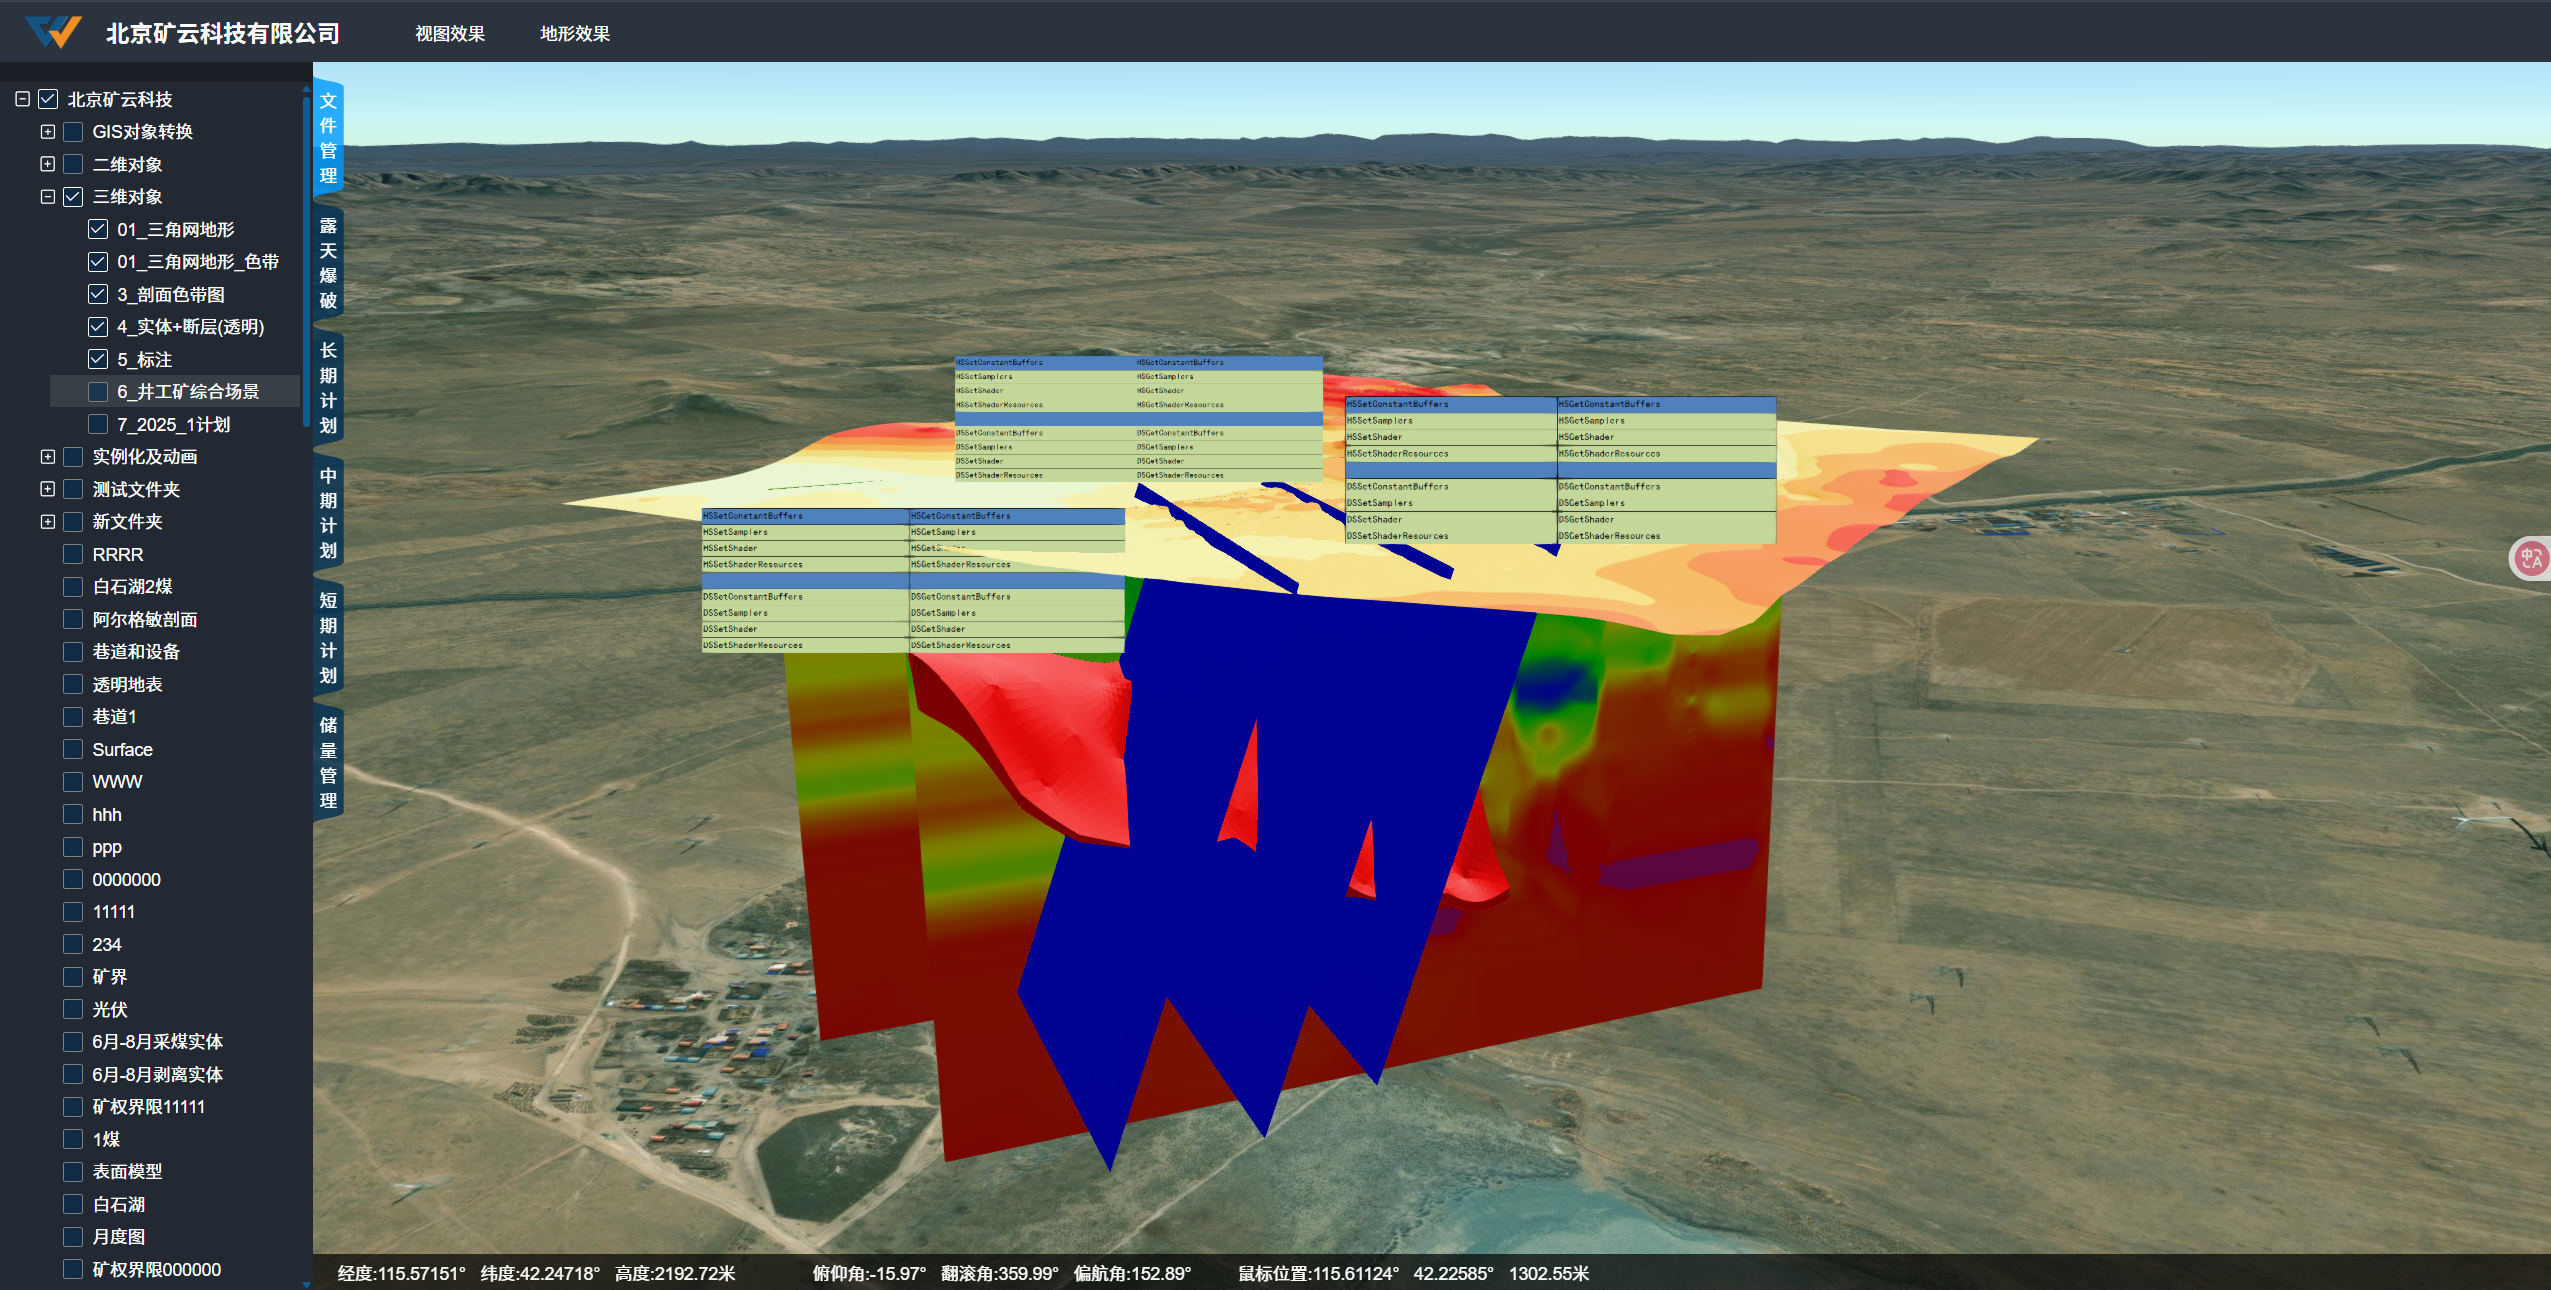
Task: Select the 白石湖2煤 tree item
Action: [x=132, y=587]
